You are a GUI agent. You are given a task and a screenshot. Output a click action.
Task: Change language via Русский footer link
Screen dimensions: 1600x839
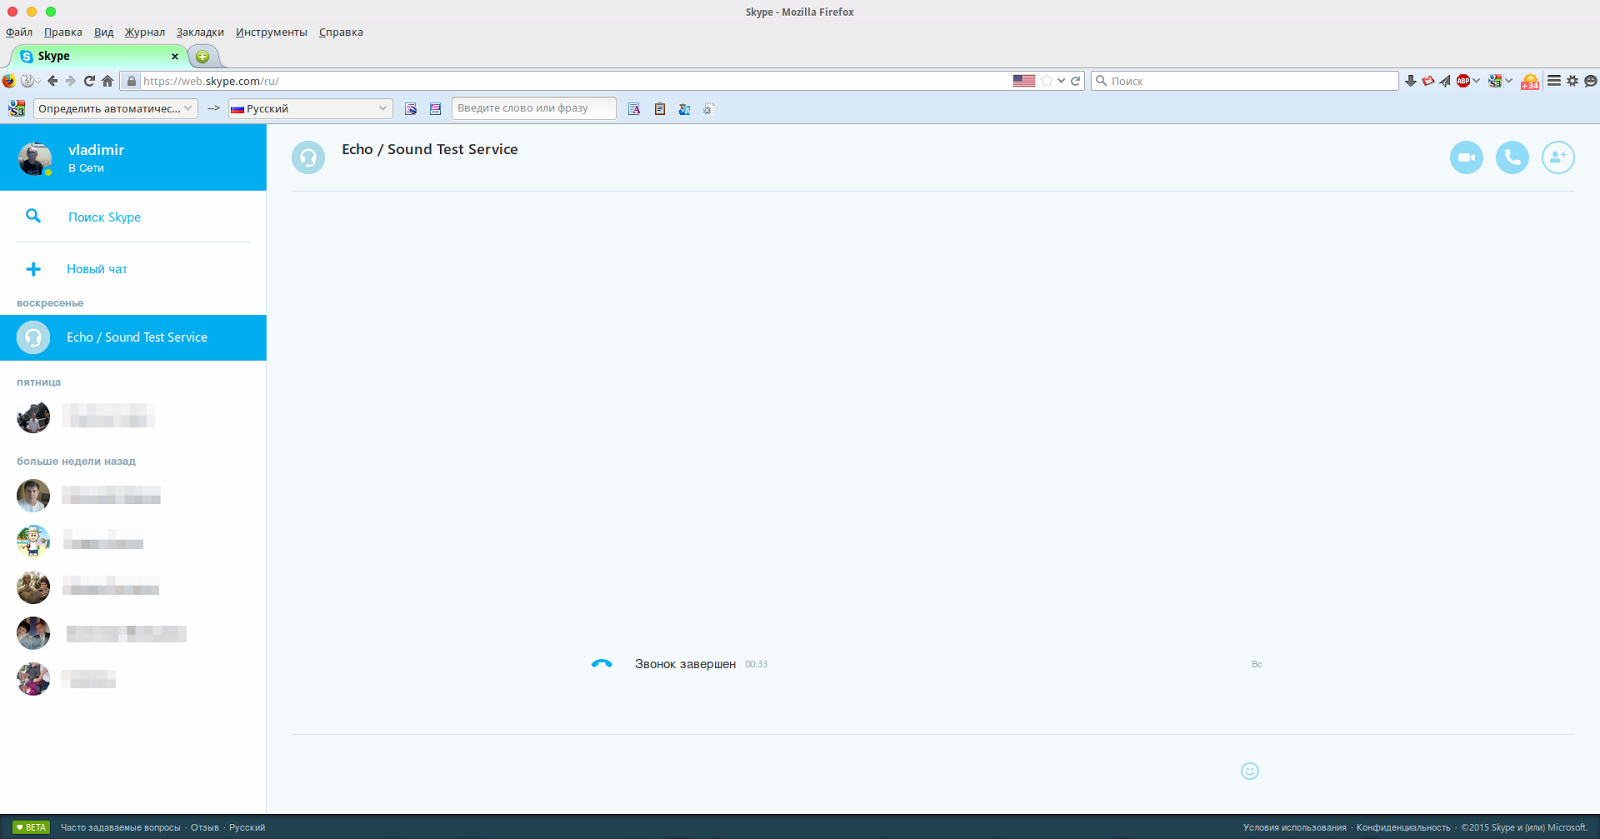click(x=247, y=827)
